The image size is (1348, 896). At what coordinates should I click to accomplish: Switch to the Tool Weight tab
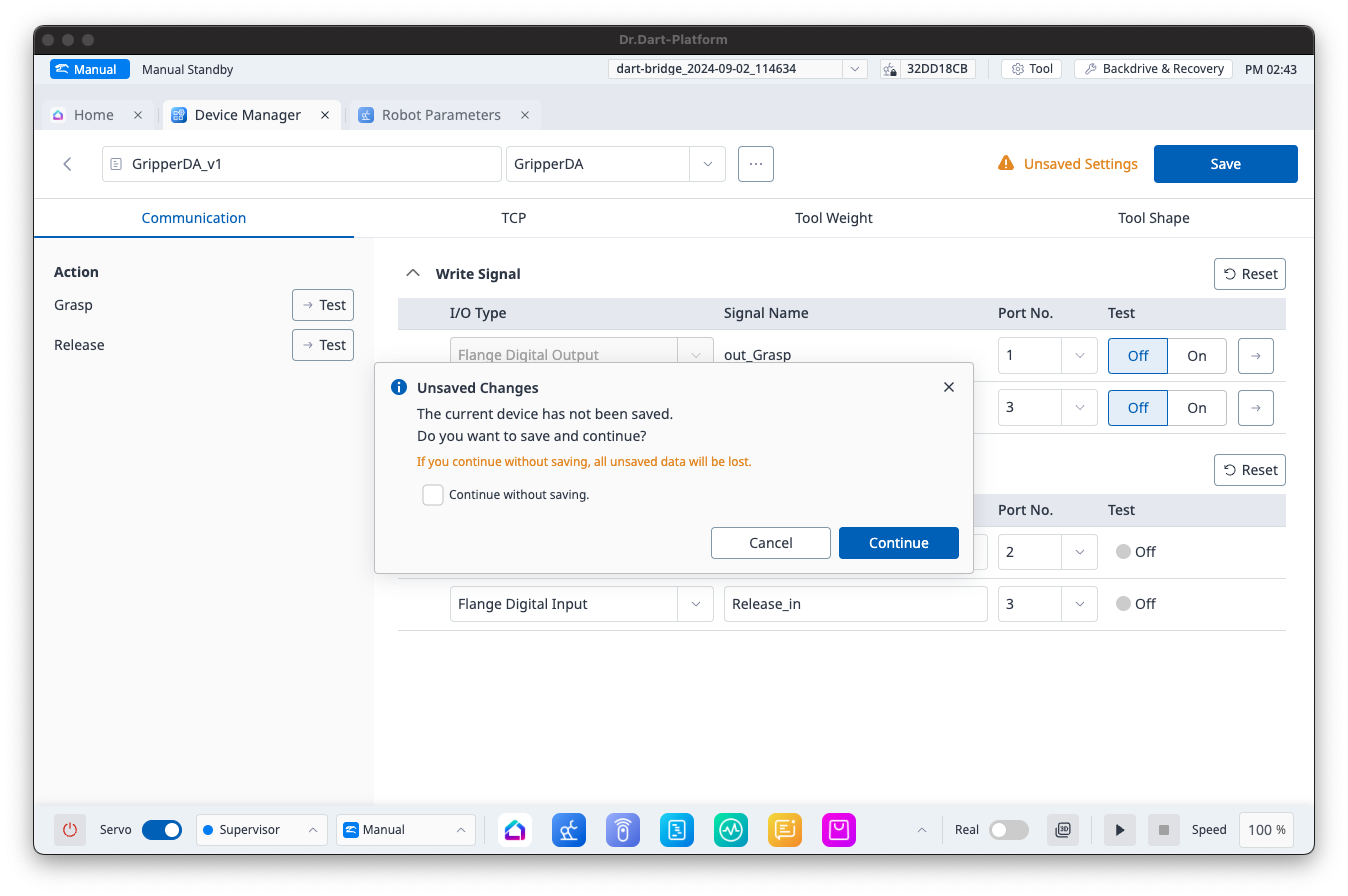coord(833,218)
